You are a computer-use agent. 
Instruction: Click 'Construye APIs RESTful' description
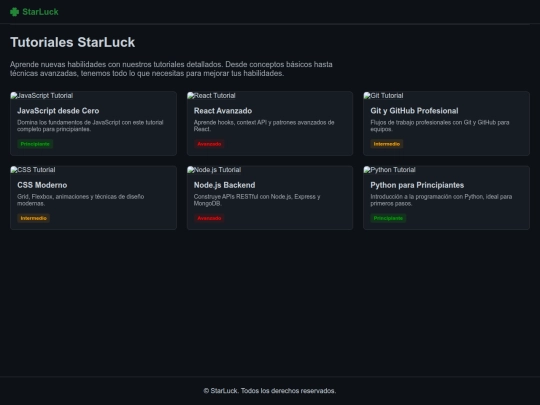[x=257, y=200]
